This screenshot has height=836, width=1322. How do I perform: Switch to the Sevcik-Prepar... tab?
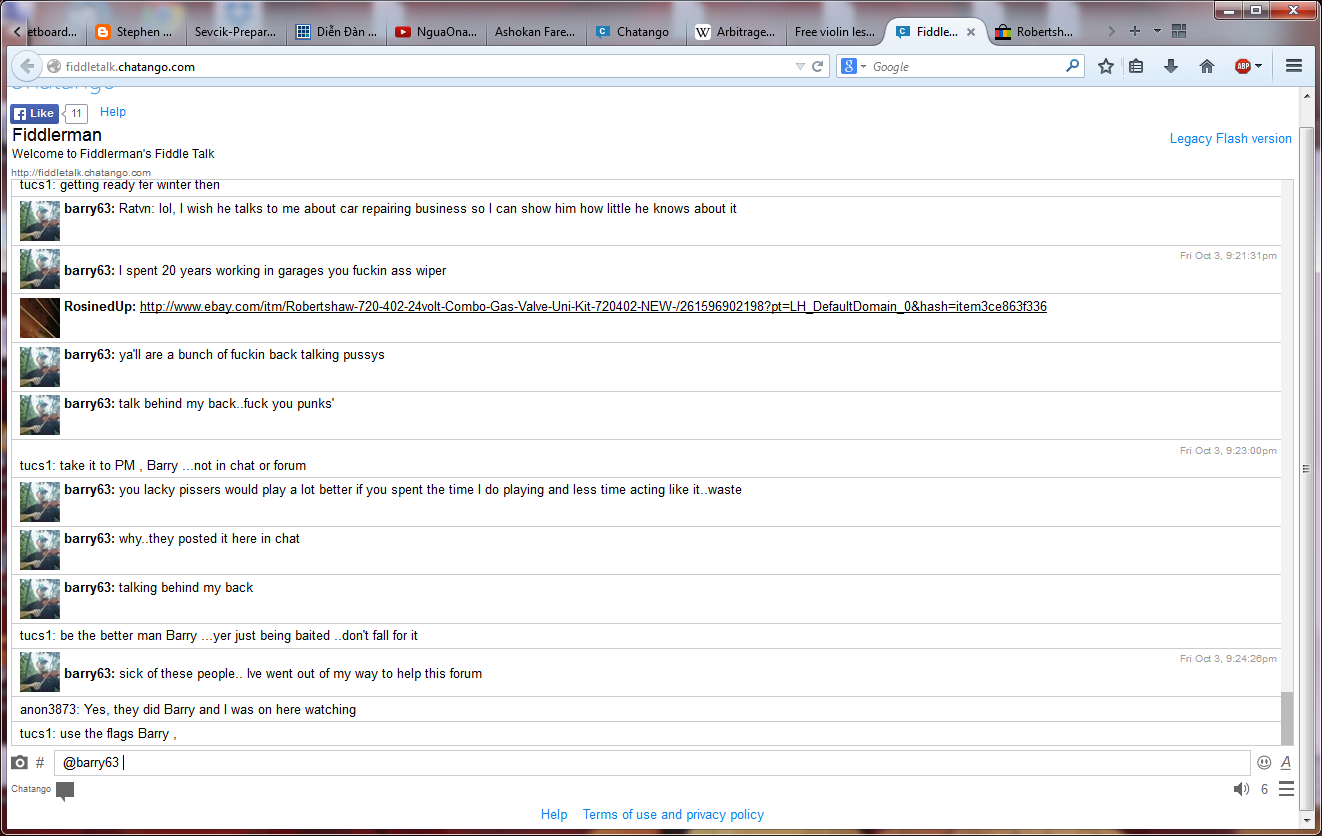pos(235,32)
